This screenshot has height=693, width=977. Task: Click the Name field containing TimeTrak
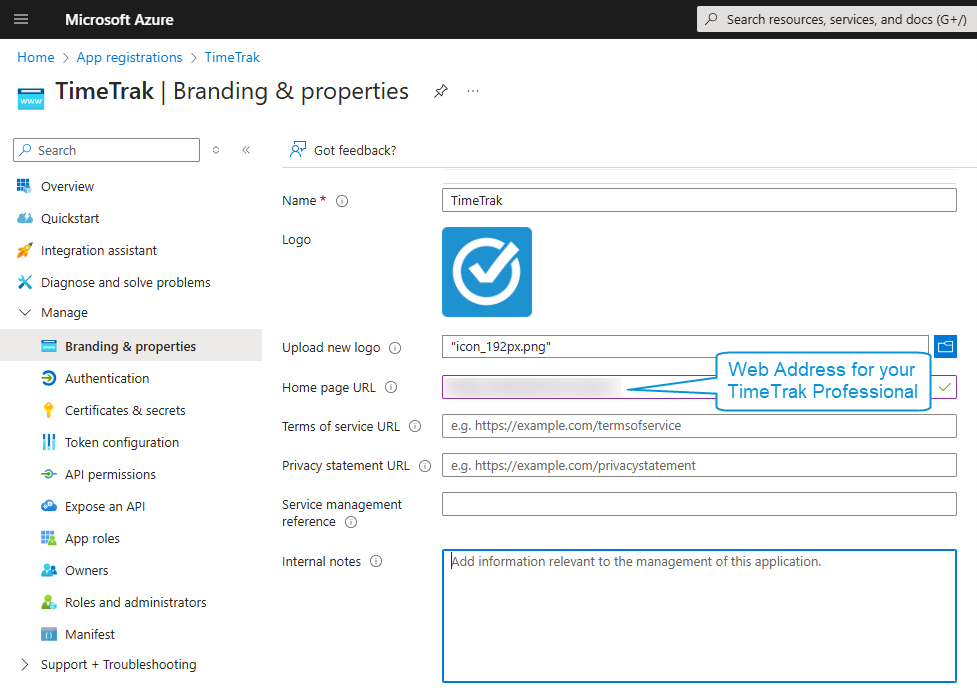click(699, 200)
